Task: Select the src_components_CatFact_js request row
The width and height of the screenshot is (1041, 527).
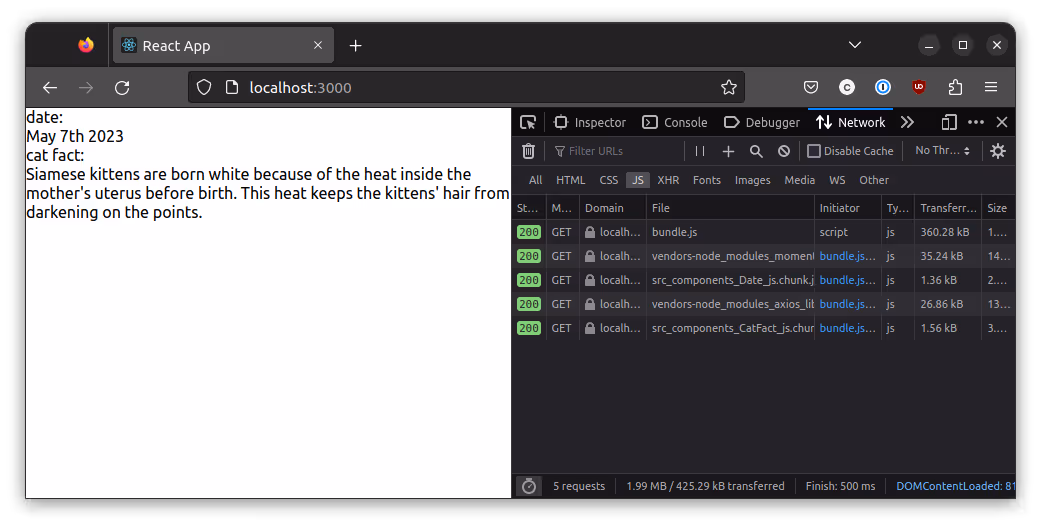Action: [763, 328]
